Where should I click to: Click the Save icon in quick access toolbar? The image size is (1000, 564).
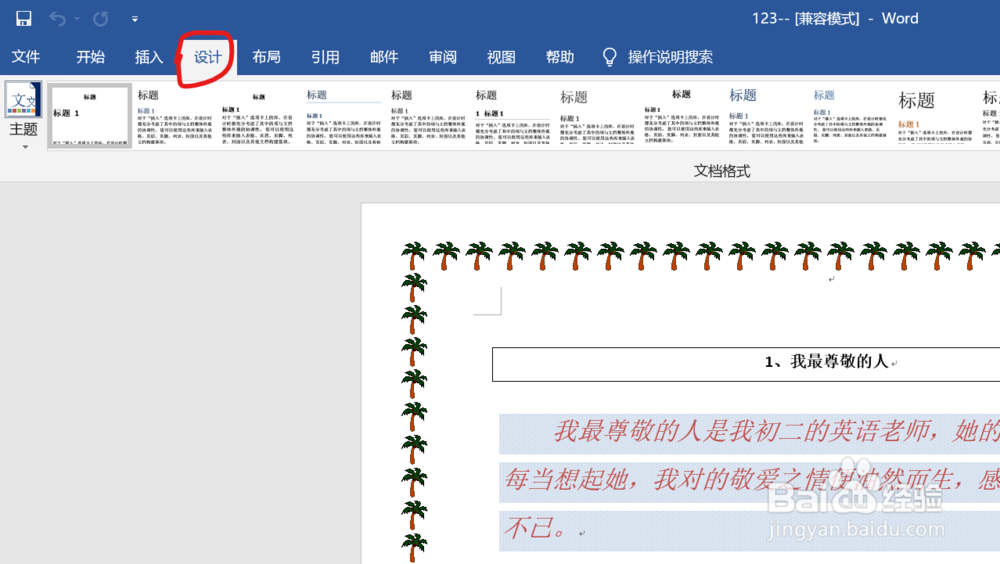coord(24,19)
